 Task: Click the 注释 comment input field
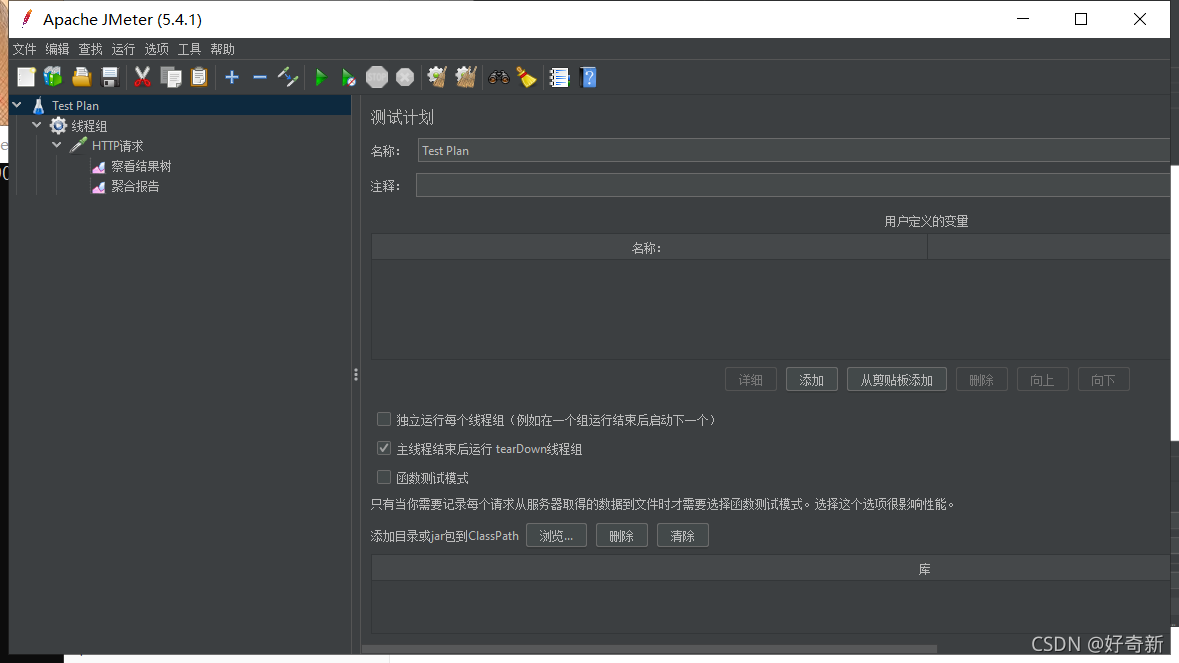pos(793,185)
